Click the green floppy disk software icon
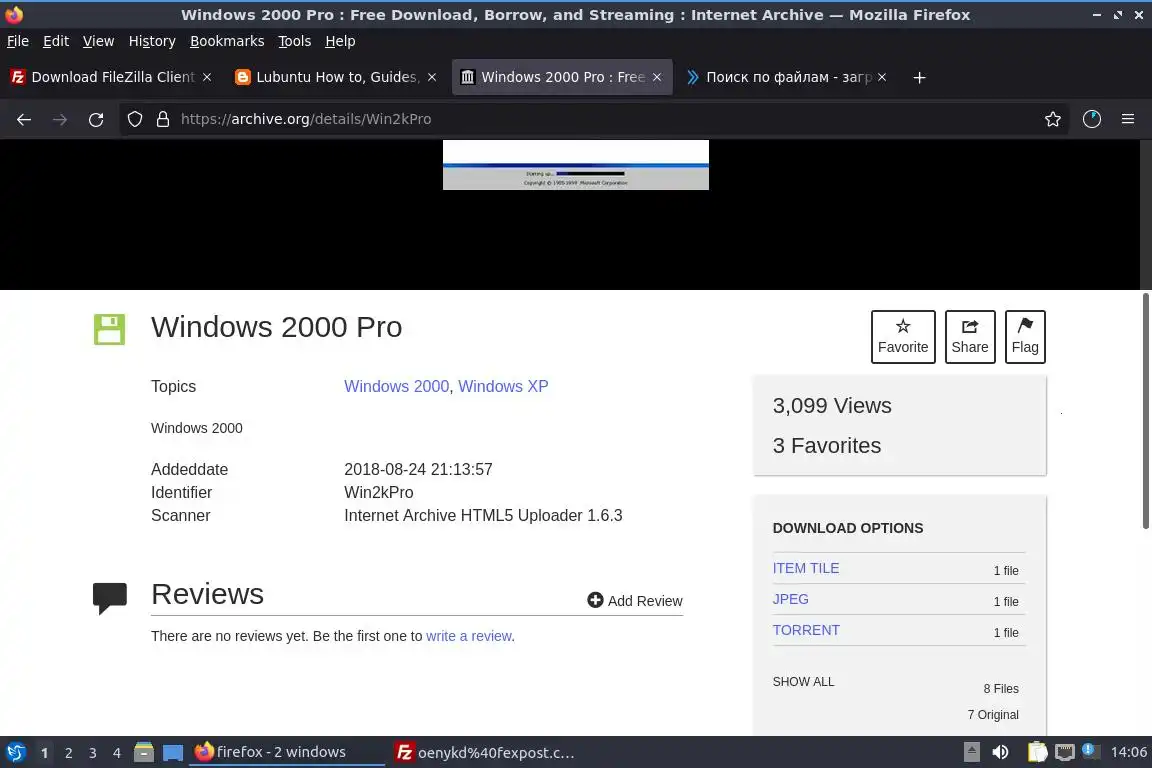Image resolution: width=1152 pixels, height=768 pixels. point(109,329)
